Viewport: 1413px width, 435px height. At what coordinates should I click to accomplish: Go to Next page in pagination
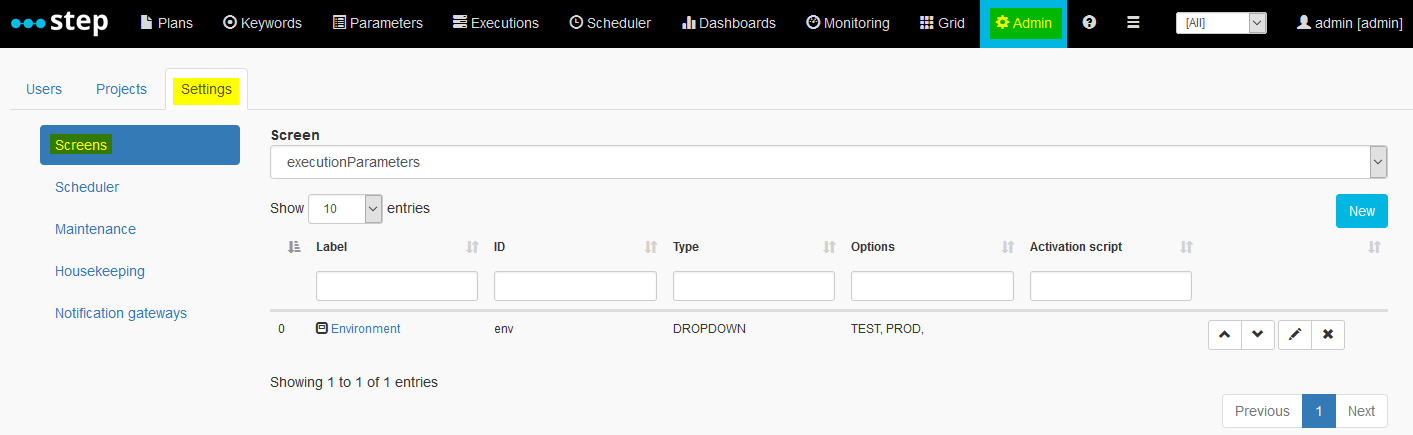(1362, 411)
